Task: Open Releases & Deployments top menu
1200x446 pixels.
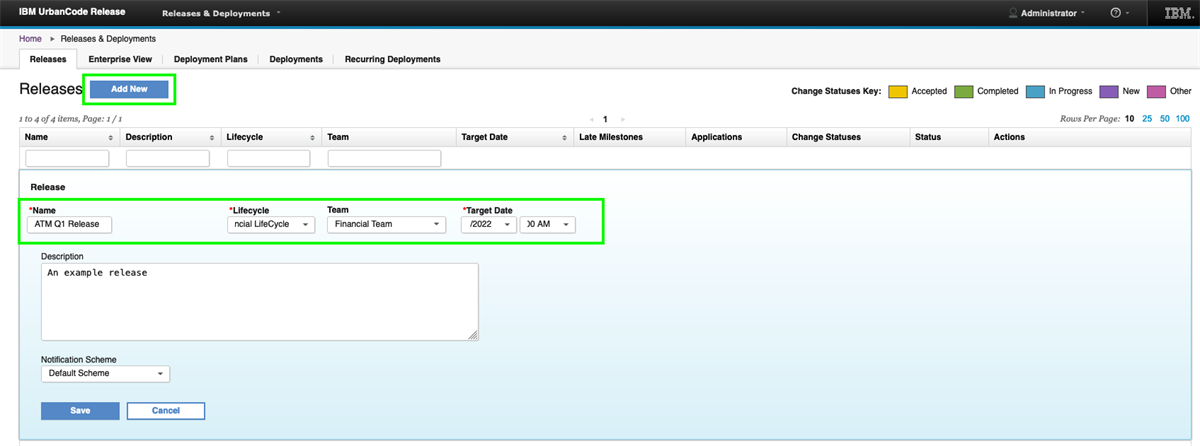Action: pyautogui.click(x=220, y=13)
